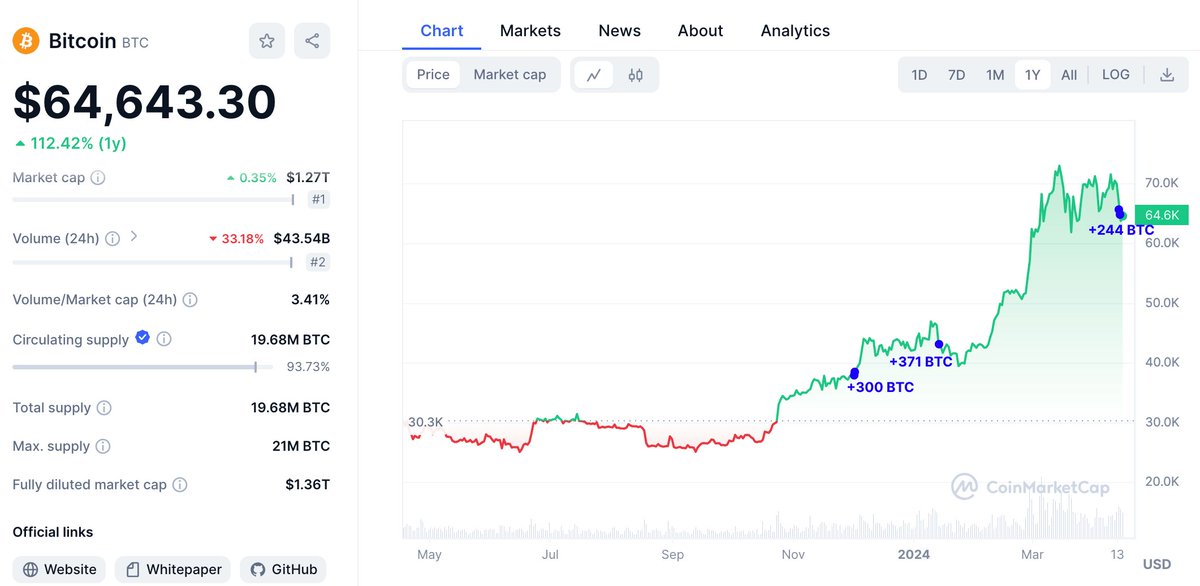Add Bitcoin to watchlist with star icon
This screenshot has height=586, width=1200.
pyautogui.click(x=267, y=41)
